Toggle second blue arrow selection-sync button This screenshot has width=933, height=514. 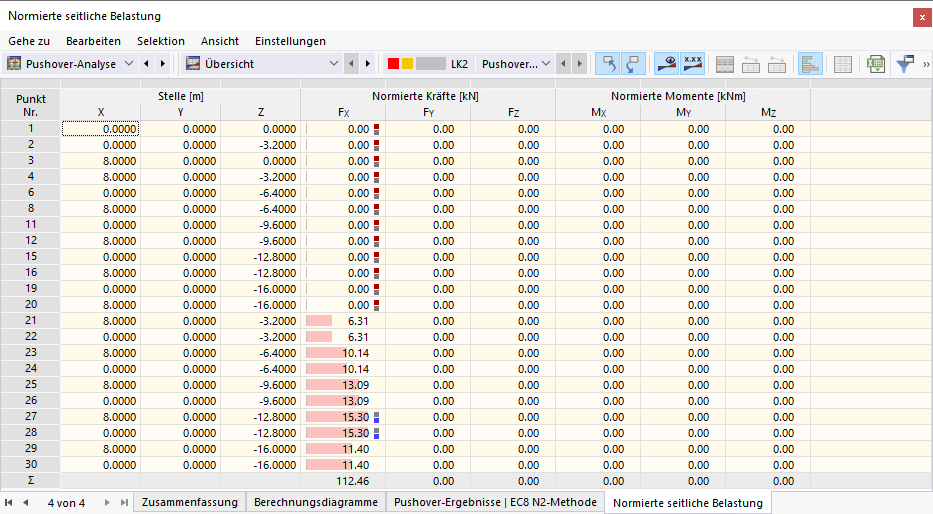[x=634, y=64]
